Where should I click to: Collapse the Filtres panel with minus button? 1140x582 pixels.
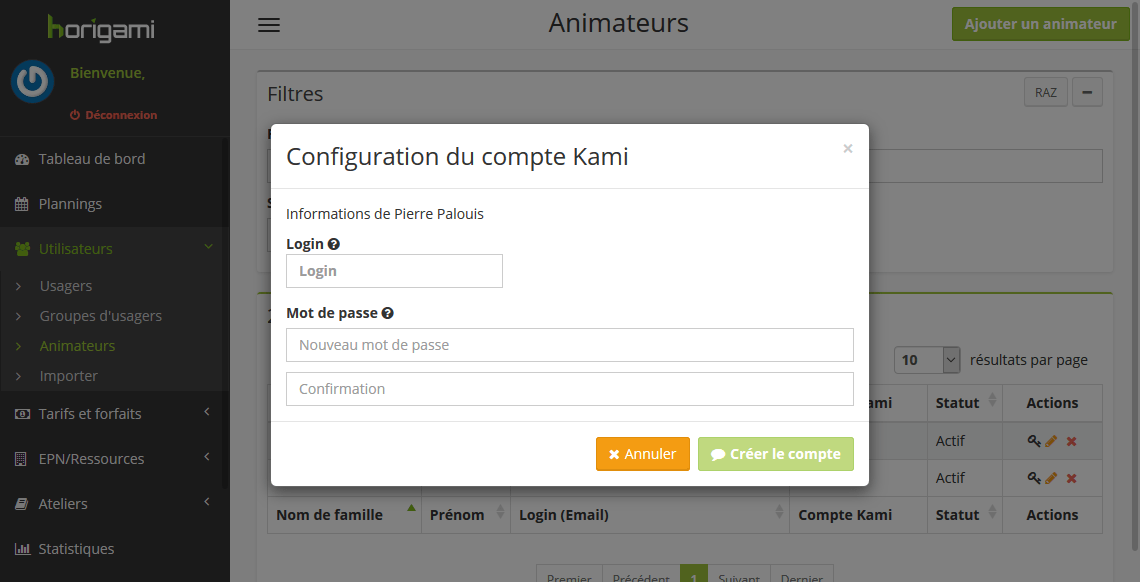(1087, 93)
